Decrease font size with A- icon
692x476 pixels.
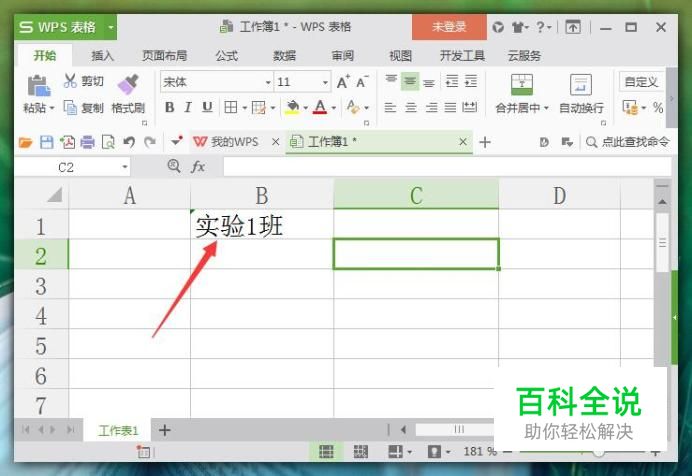[362, 82]
